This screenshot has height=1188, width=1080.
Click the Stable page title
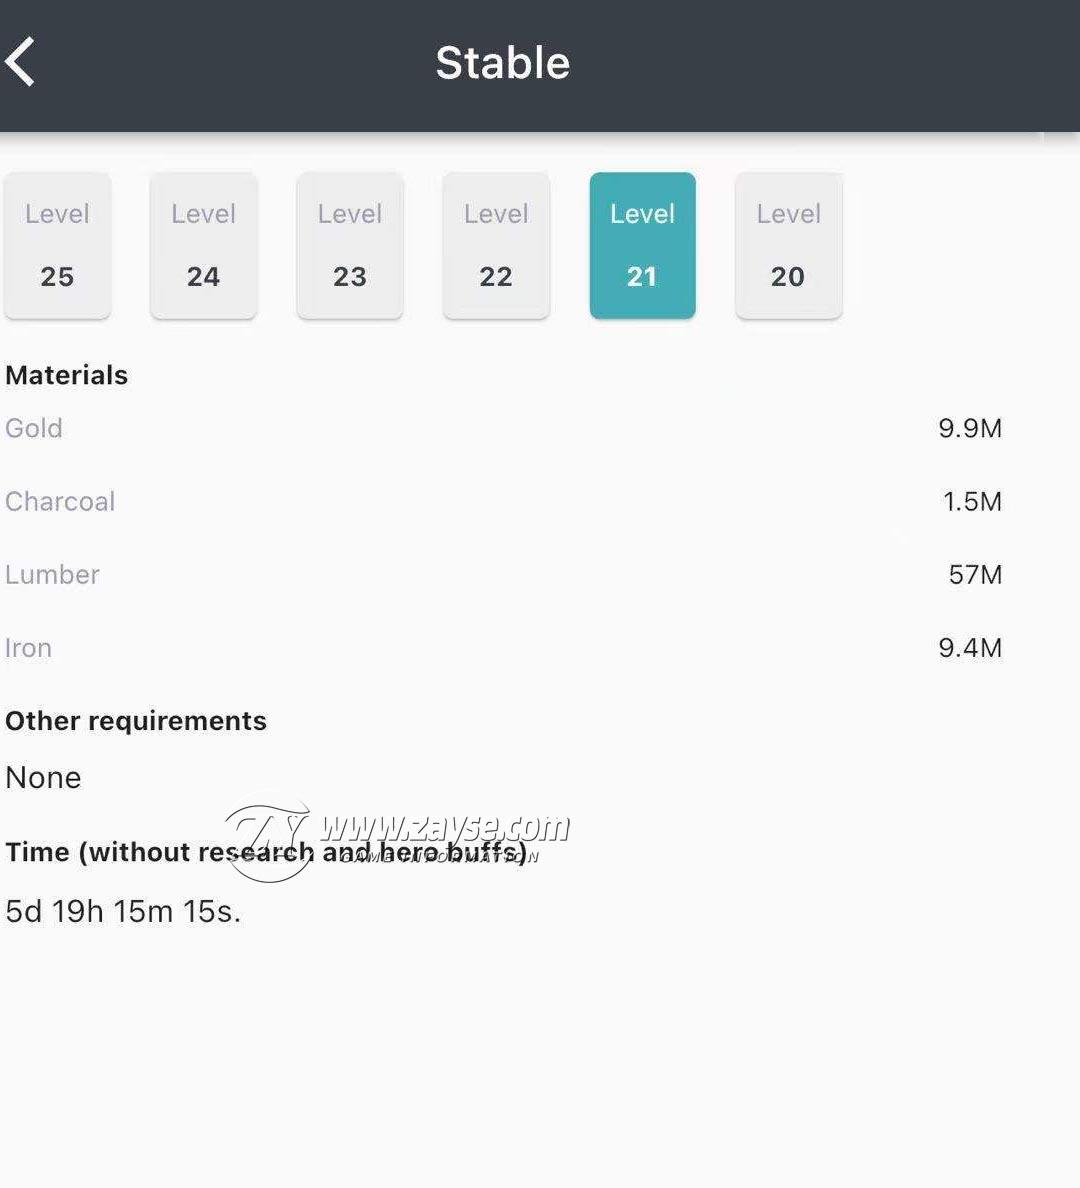coord(502,63)
